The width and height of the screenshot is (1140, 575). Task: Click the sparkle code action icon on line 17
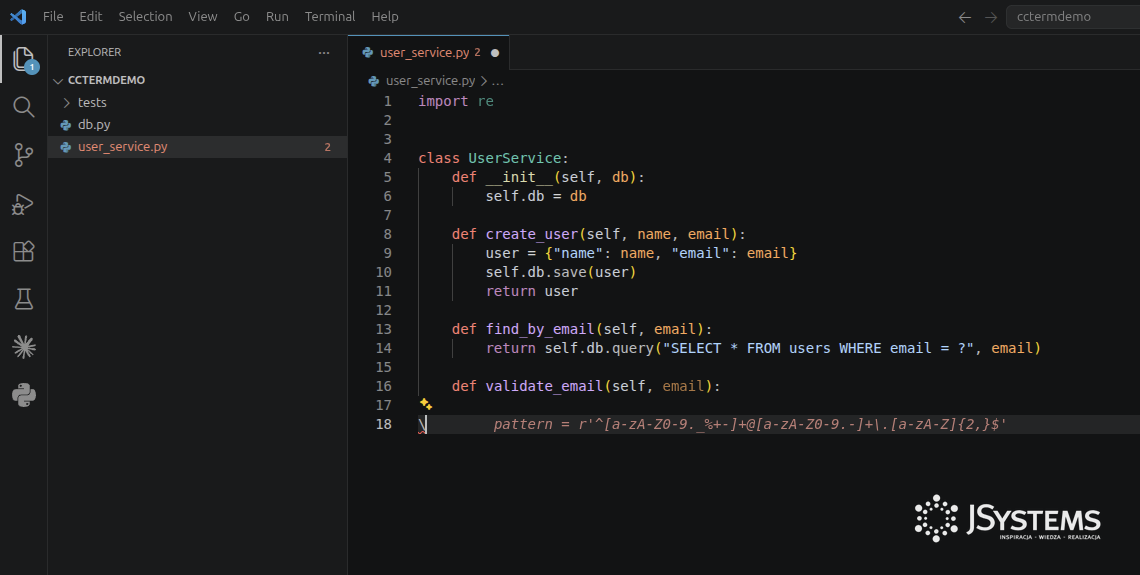pos(426,404)
